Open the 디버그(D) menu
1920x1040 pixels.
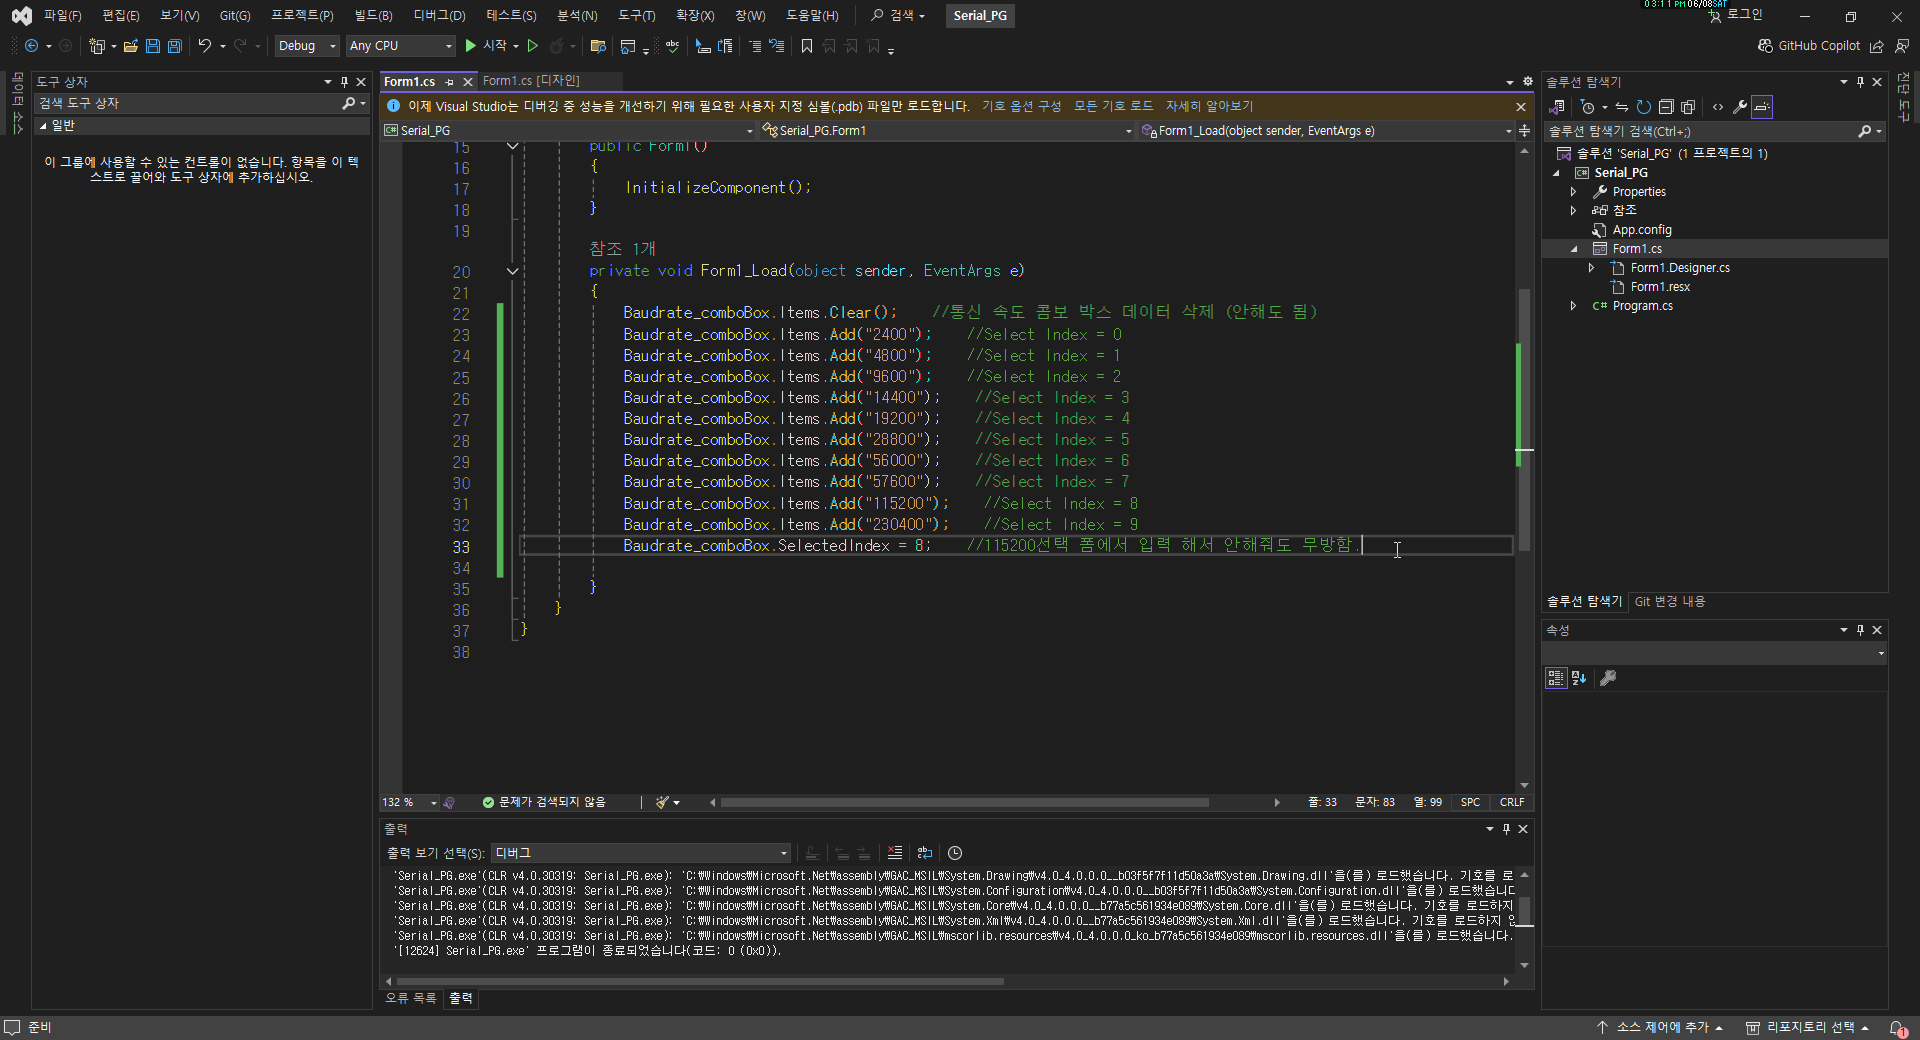point(439,15)
